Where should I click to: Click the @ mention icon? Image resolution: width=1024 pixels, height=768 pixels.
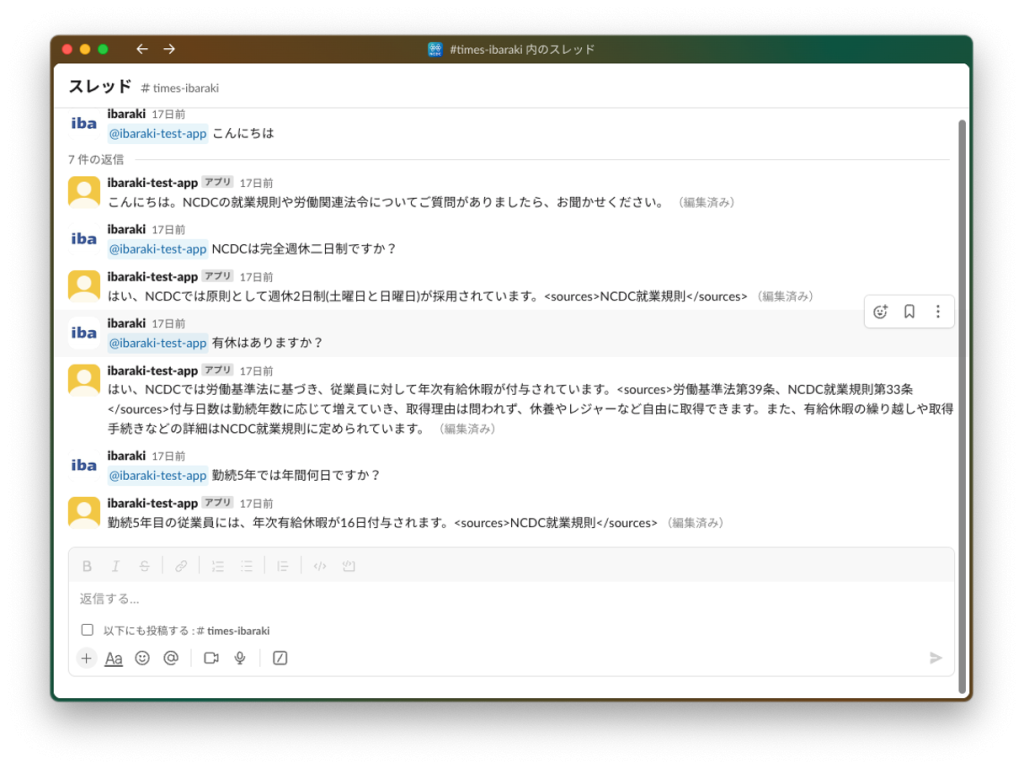click(x=171, y=658)
